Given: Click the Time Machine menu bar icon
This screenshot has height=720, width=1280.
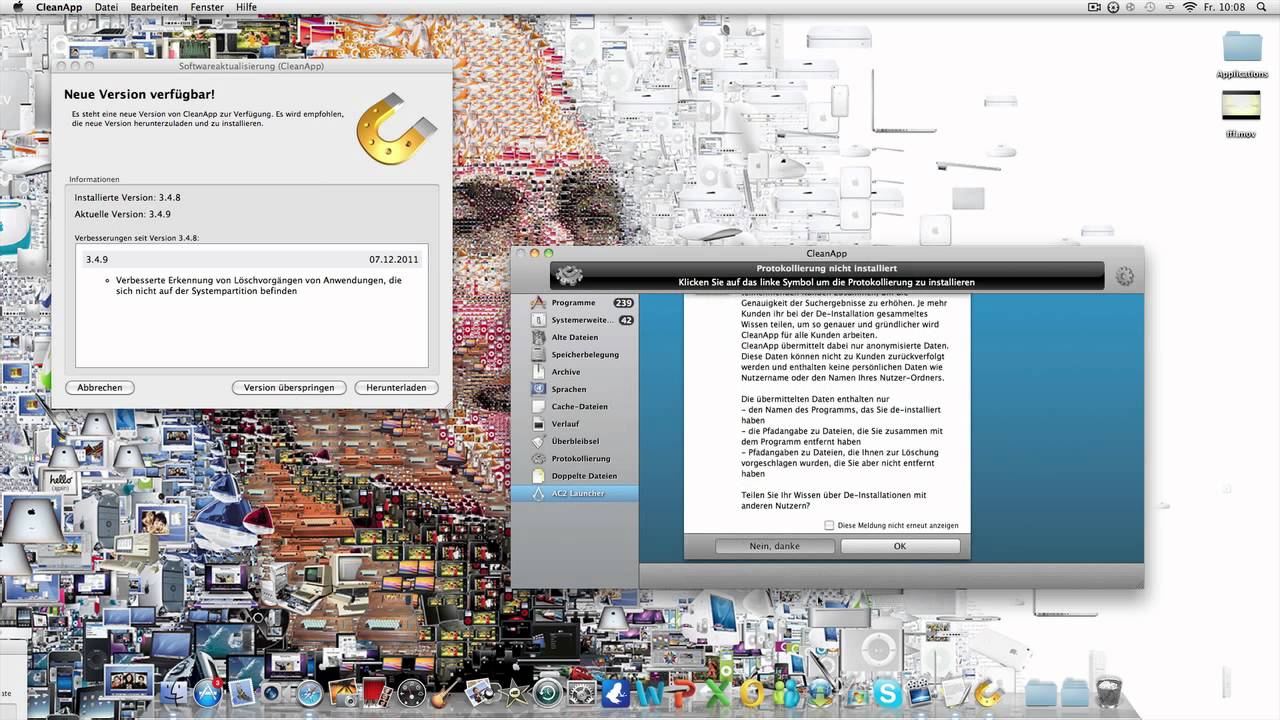Looking at the screenshot, I should pyautogui.click(x=1150, y=7).
